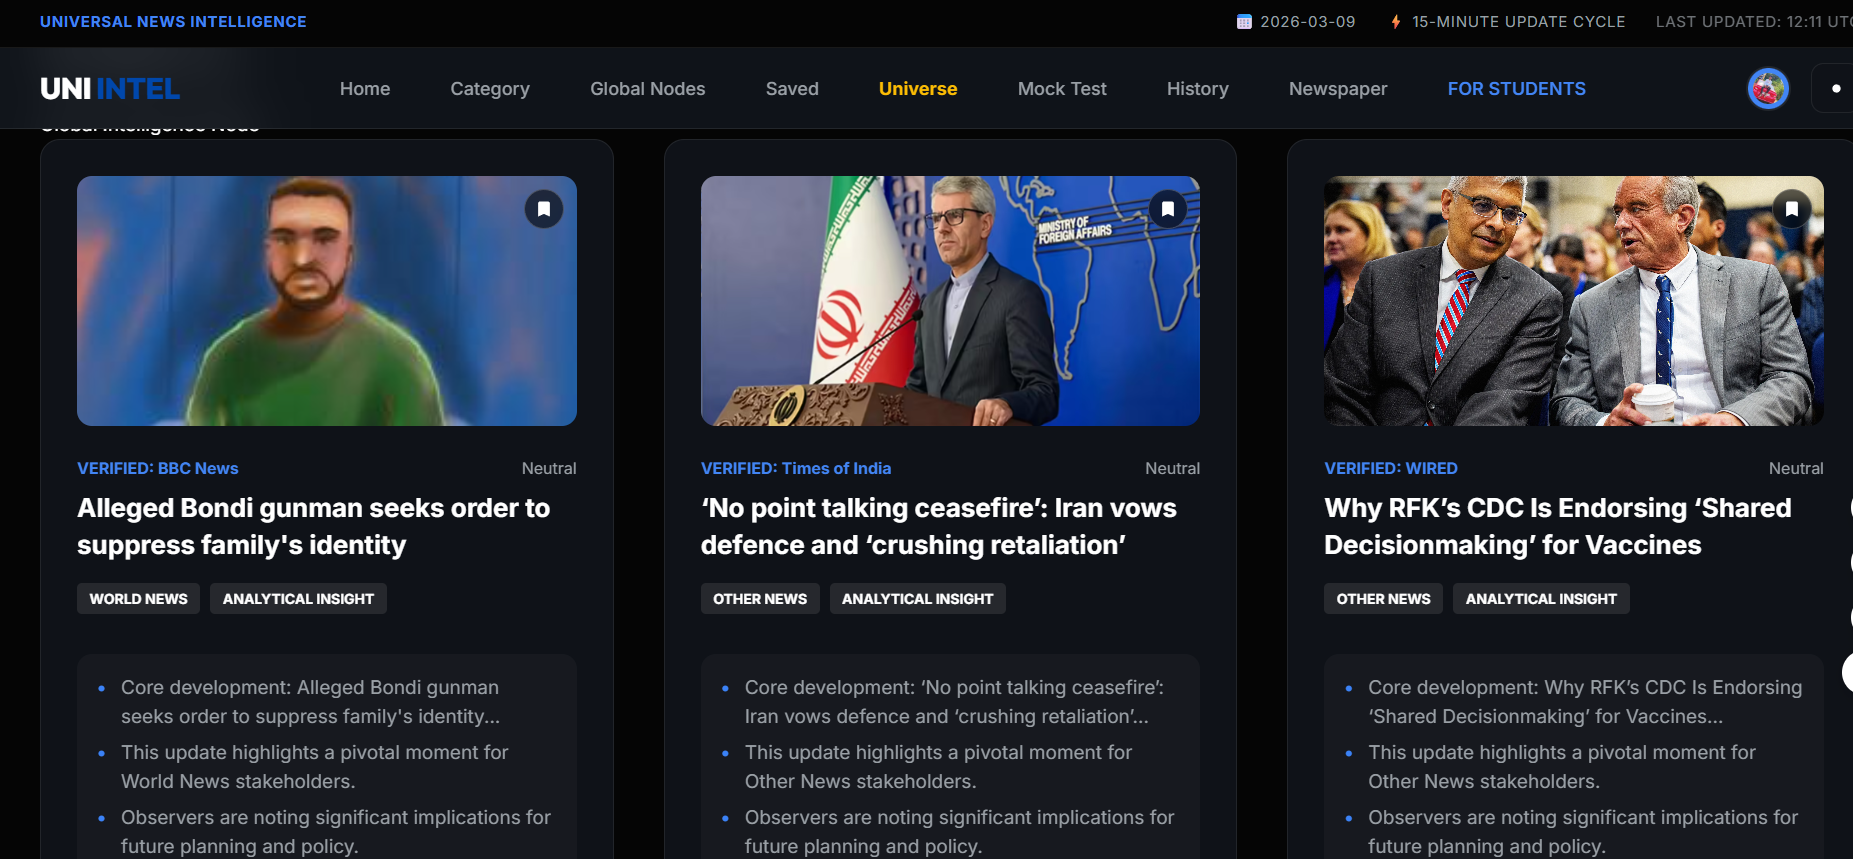Open the RFK hearing photo thumbnail
Image resolution: width=1853 pixels, height=859 pixels.
(1574, 301)
